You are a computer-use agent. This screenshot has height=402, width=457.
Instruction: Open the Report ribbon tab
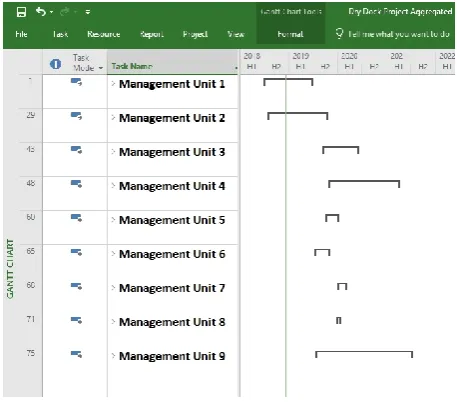pos(152,34)
